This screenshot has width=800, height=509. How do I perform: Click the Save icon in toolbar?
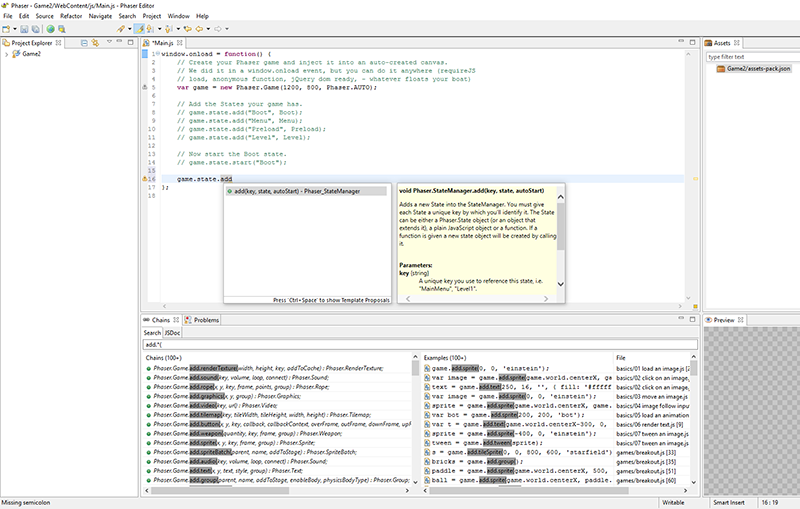tap(24, 30)
